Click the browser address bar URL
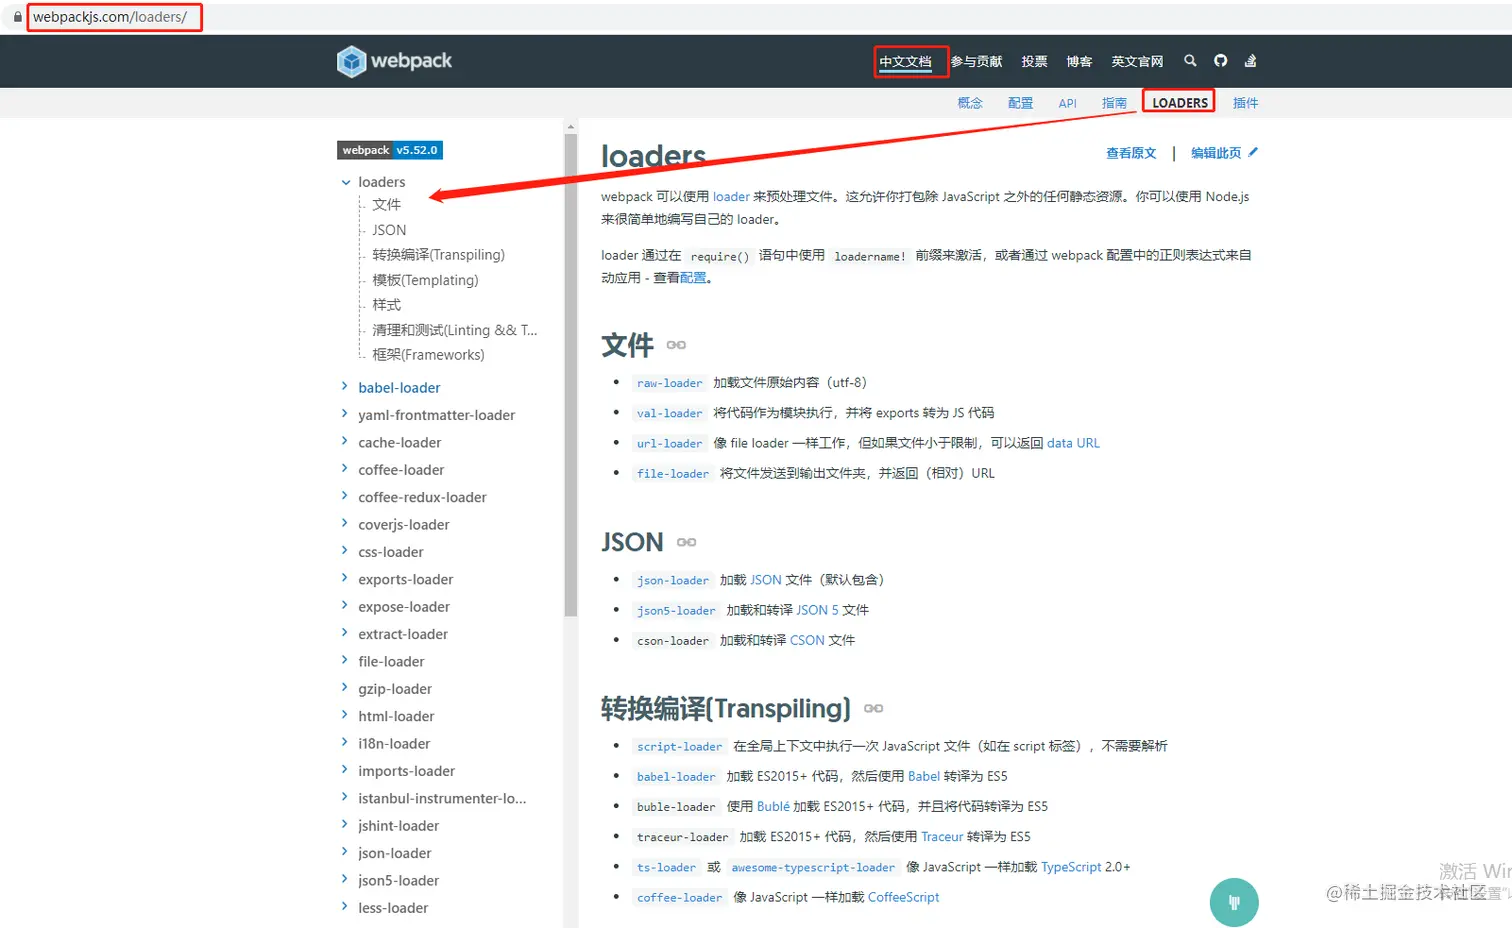The image size is (1512, 928). pos(110,17)
